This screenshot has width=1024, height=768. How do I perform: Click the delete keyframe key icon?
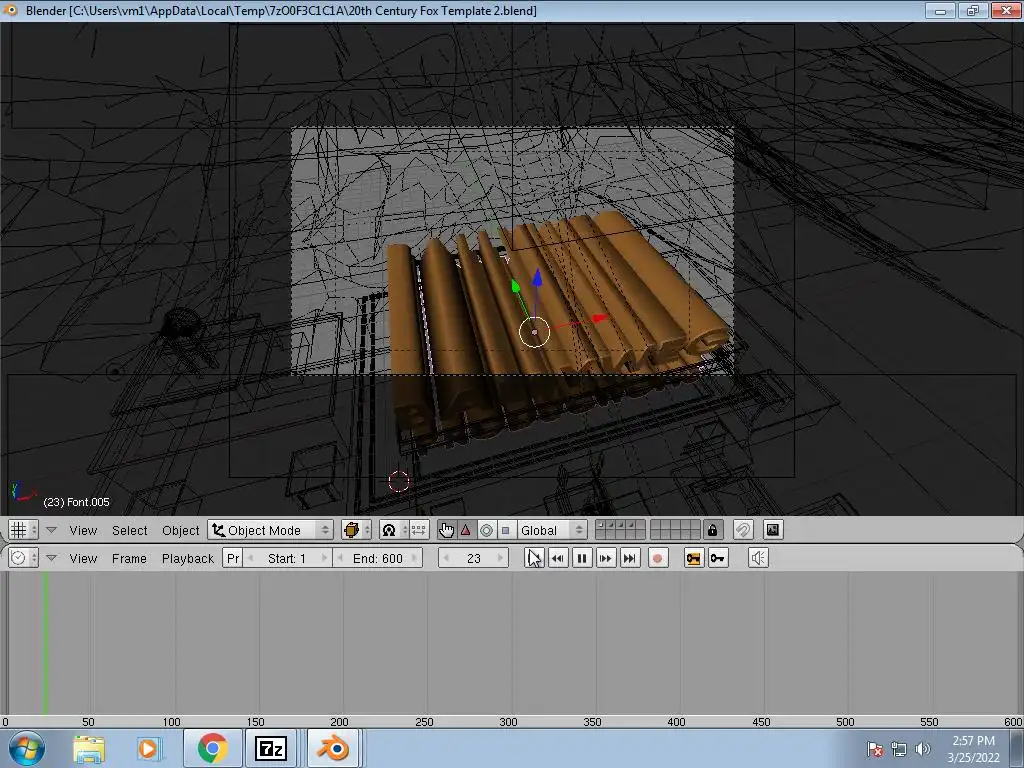point(718,558)
